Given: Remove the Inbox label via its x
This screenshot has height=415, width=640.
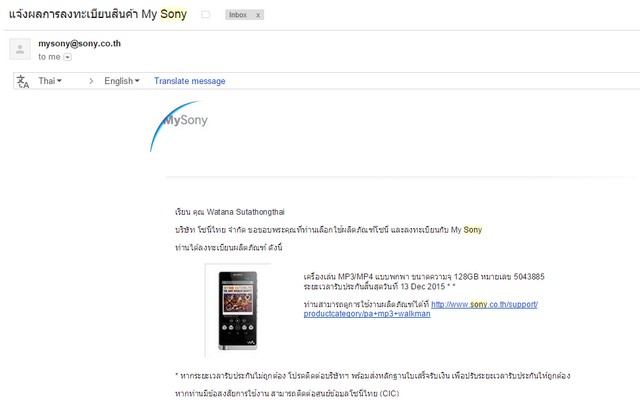Looking at the screenshot, I should [x=258, y=15].
